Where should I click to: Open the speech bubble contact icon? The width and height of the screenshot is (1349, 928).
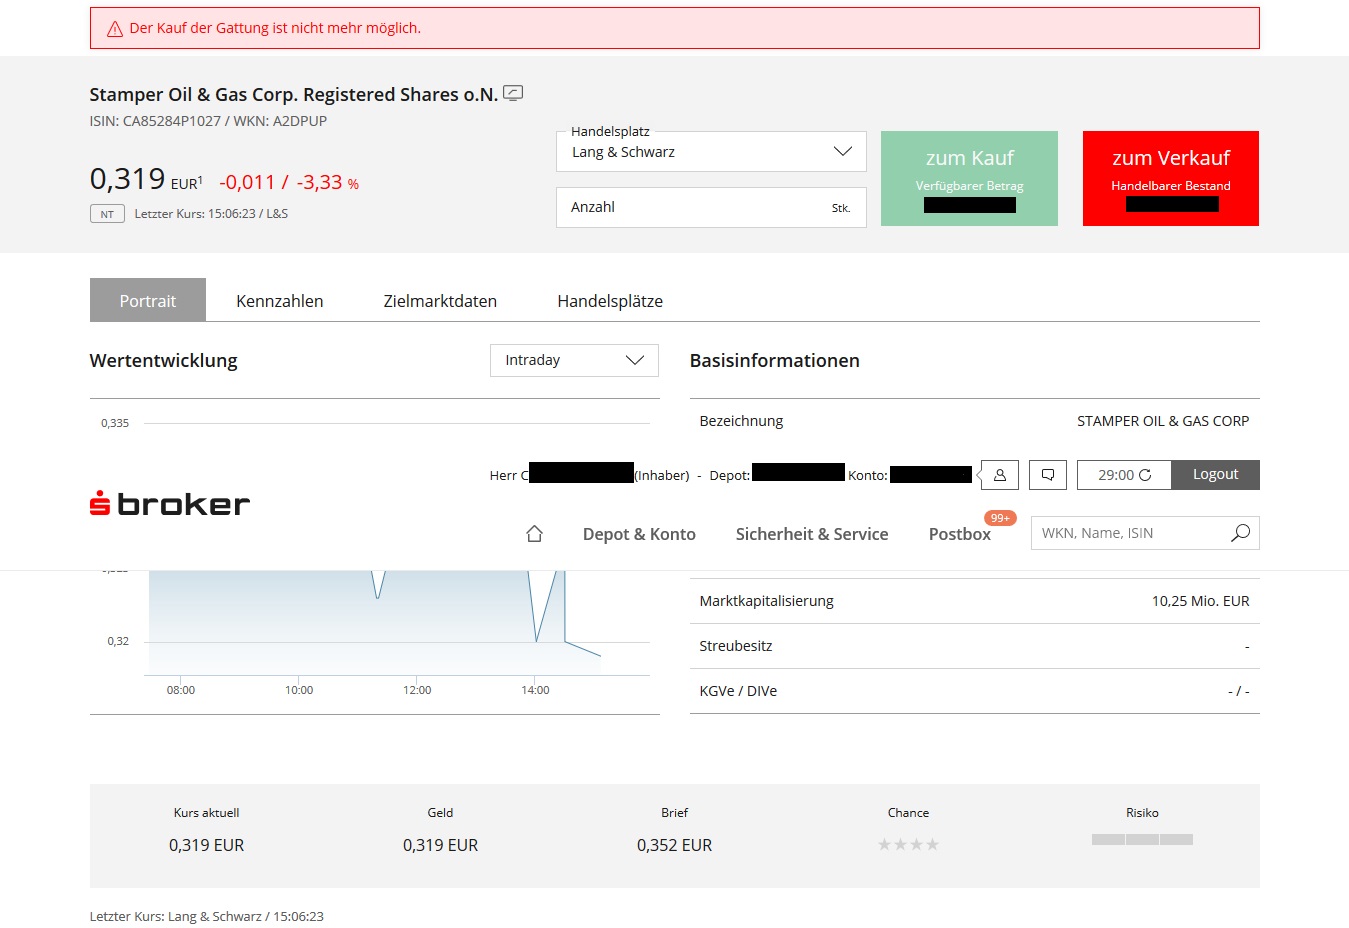pos(1047,474)
